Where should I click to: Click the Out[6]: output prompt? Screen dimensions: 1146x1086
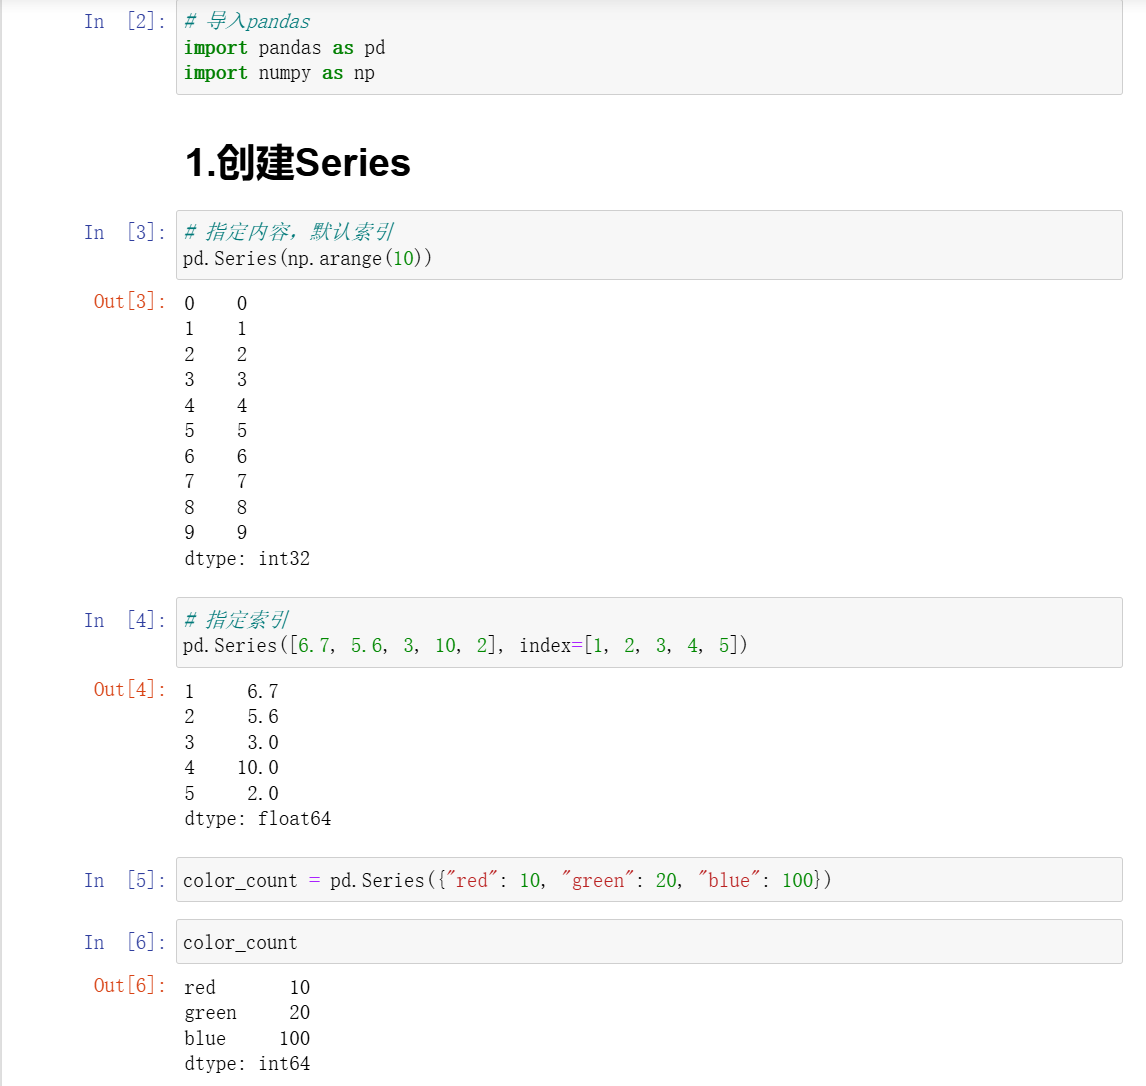(129, 985)
